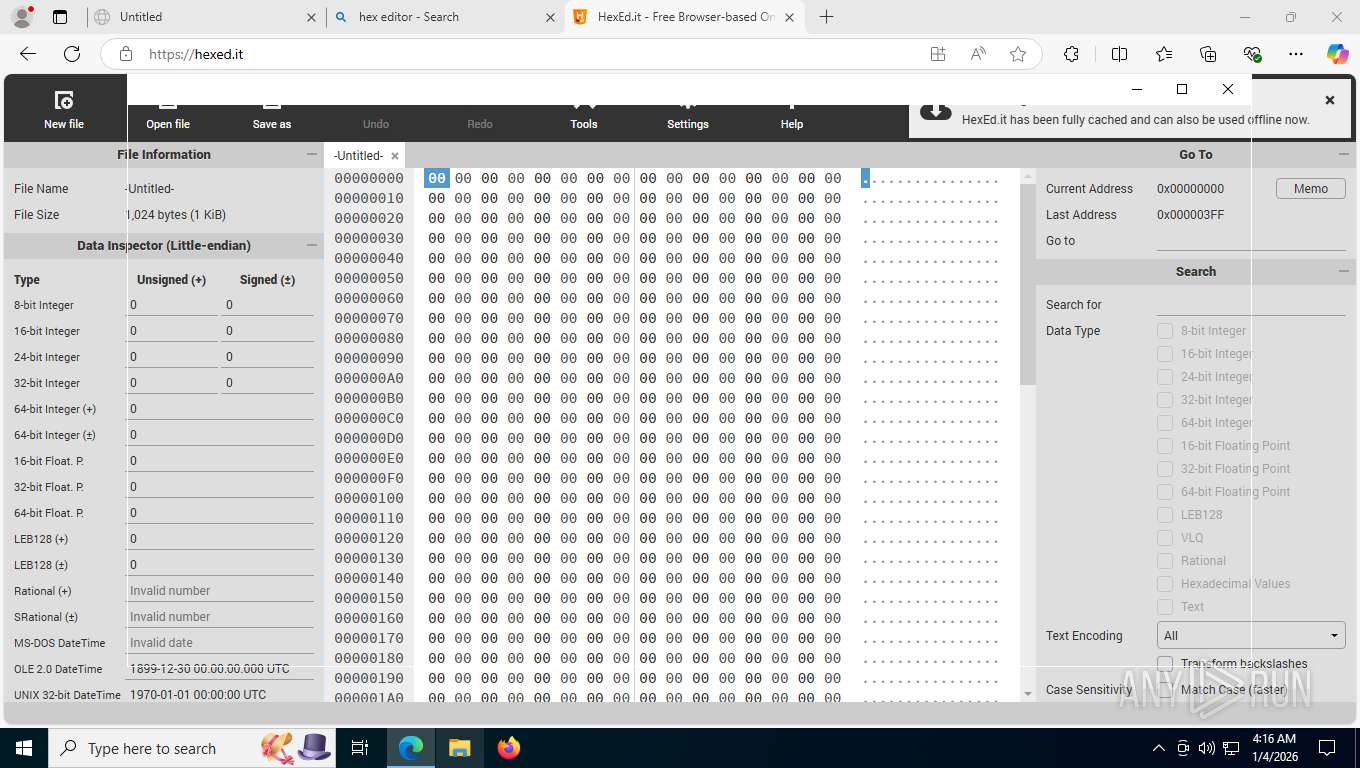1360x768 pixels.
Task: Go back in browser
Action: (x=28, y=54)
